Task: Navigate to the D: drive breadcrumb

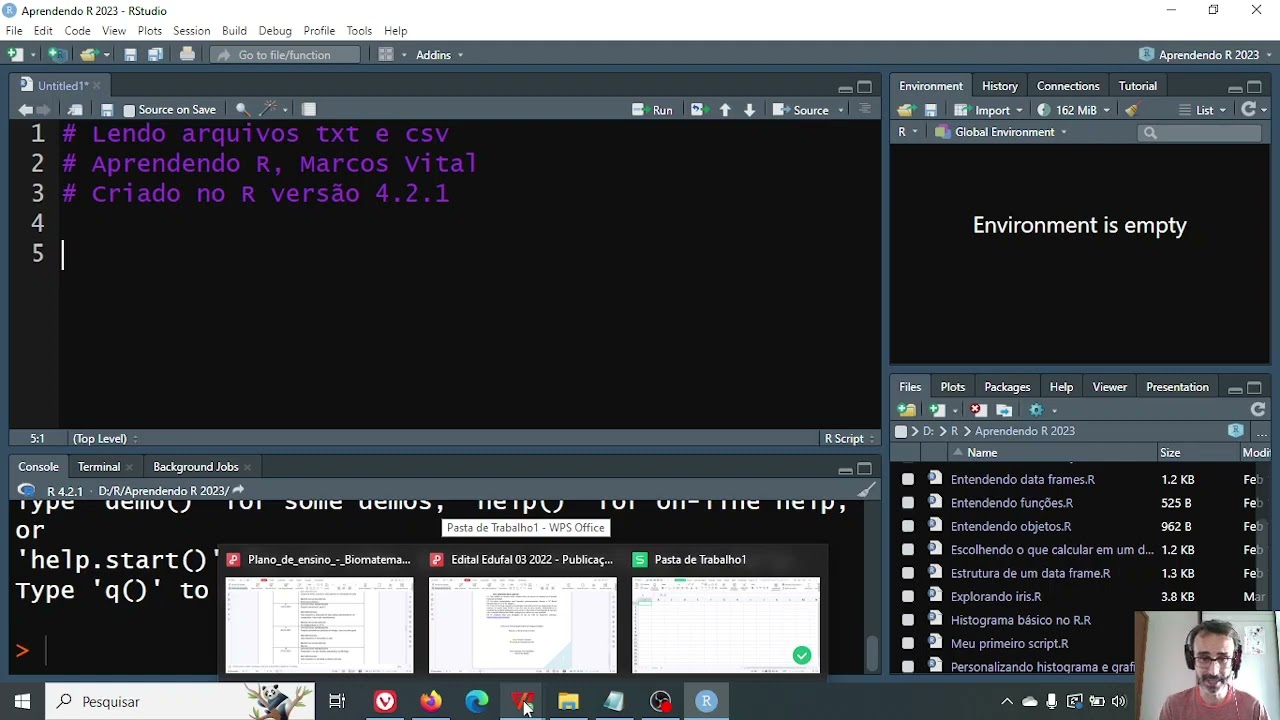Action: pyautogui.click(x=928, y=431)
